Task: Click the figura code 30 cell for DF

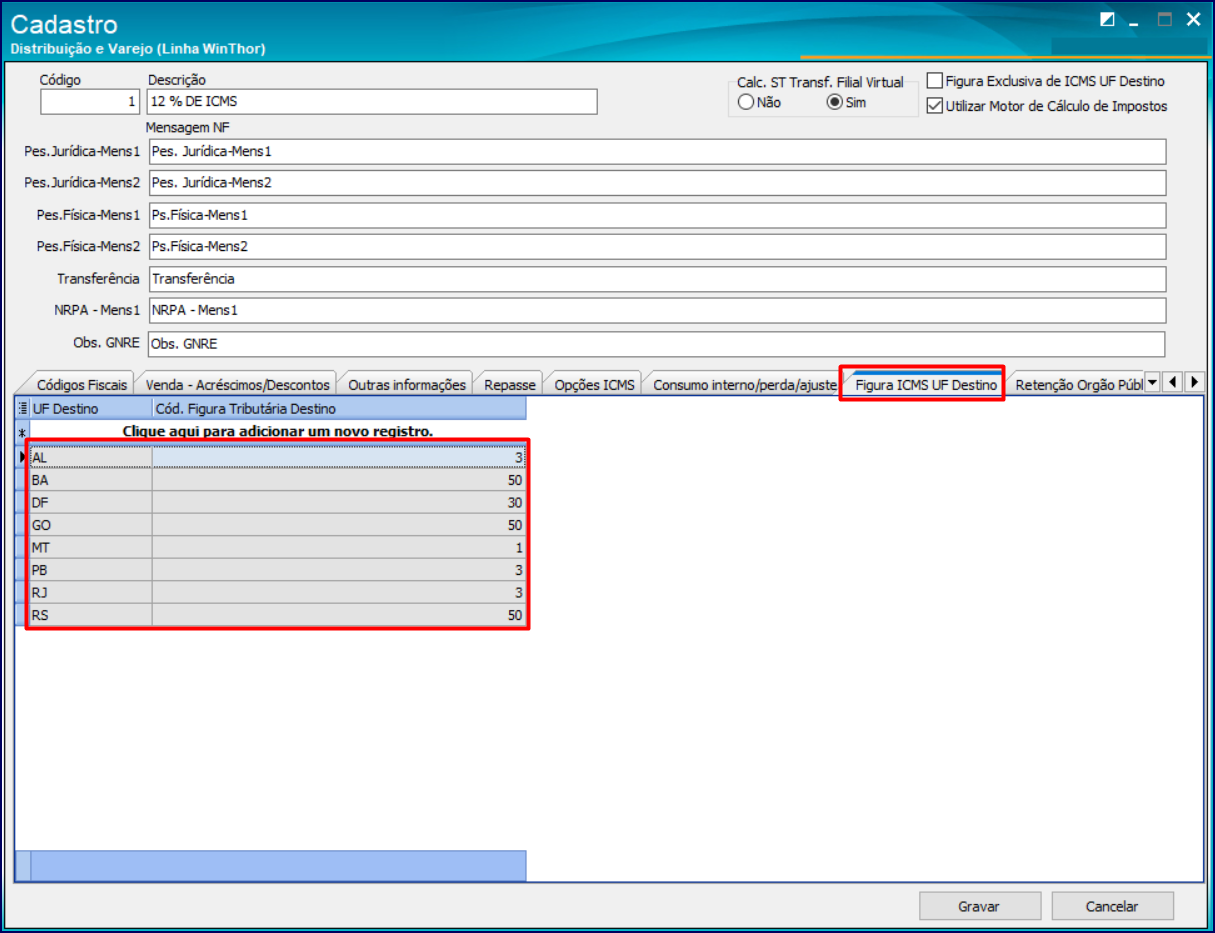Action: pos(339,502)
